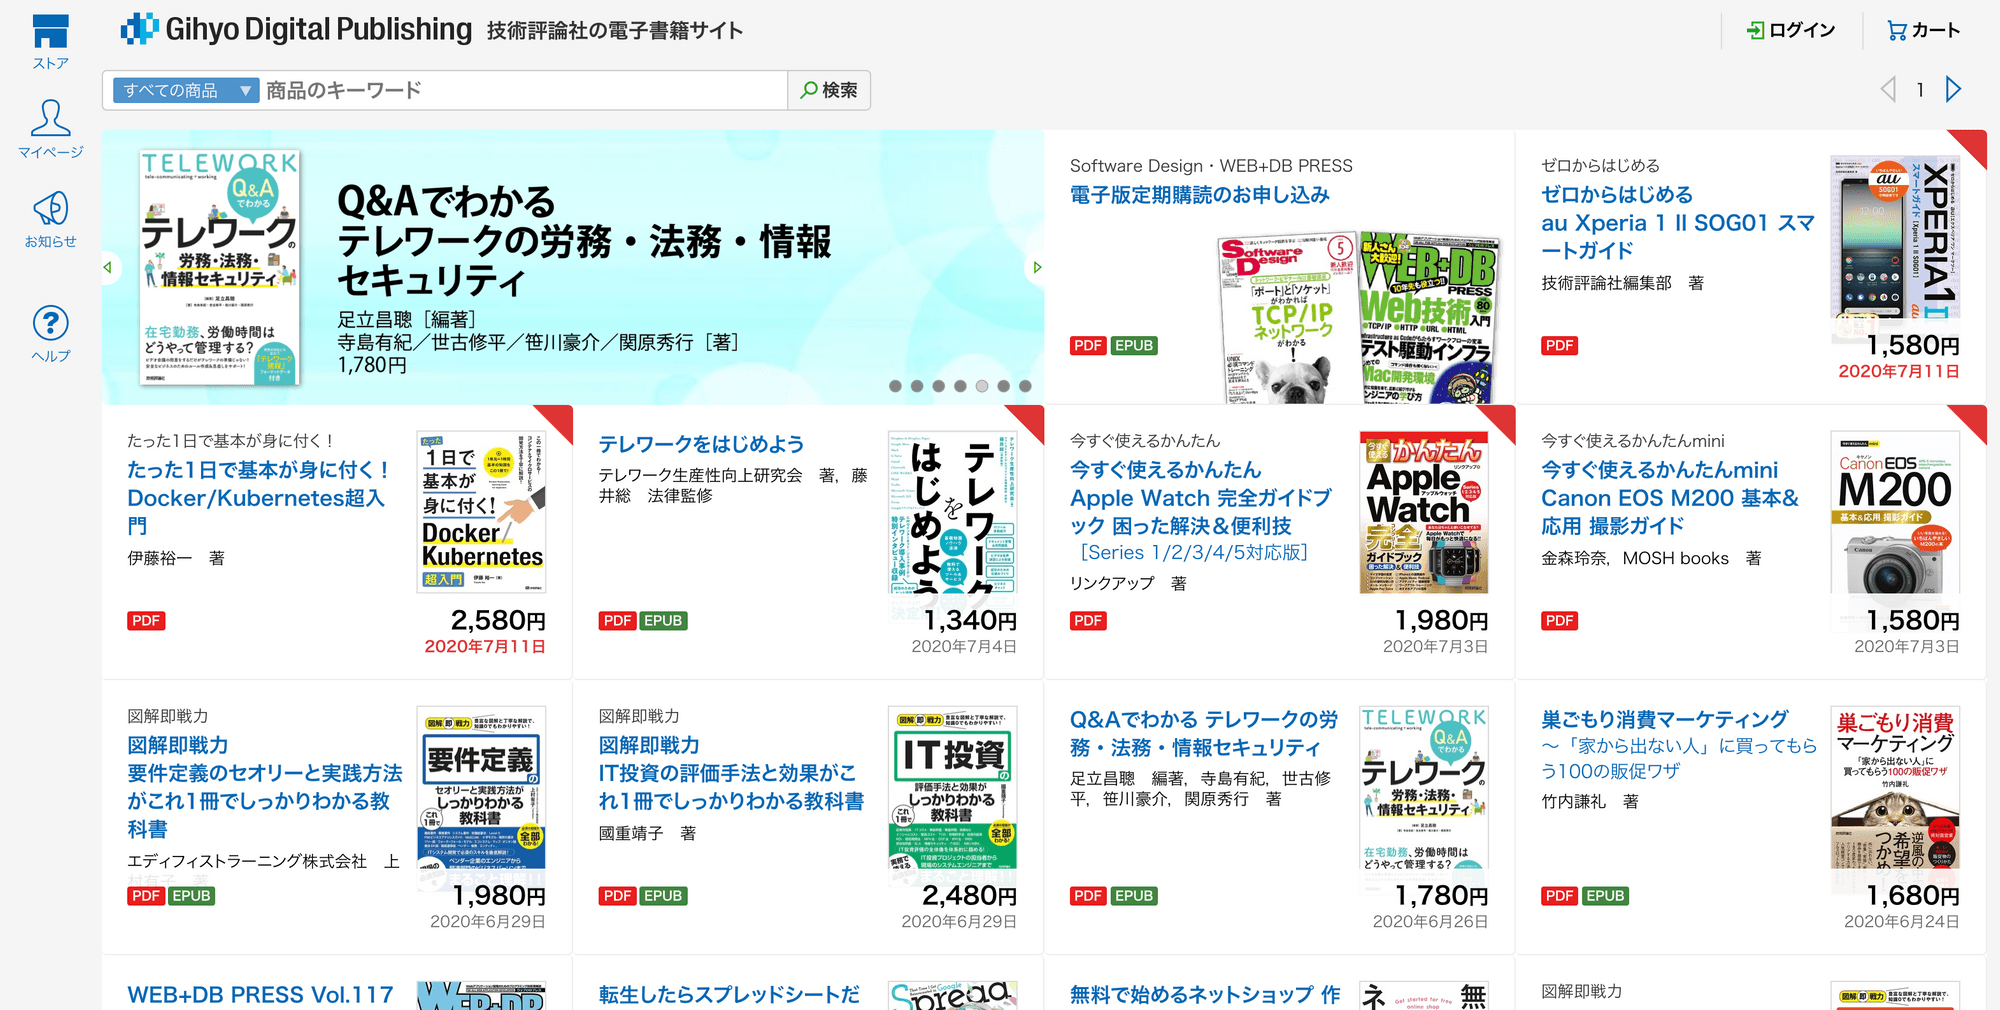Select the last carousel indicator dot
The width and height of the screenshot is (2000, 1010).
coord(1025,386)
